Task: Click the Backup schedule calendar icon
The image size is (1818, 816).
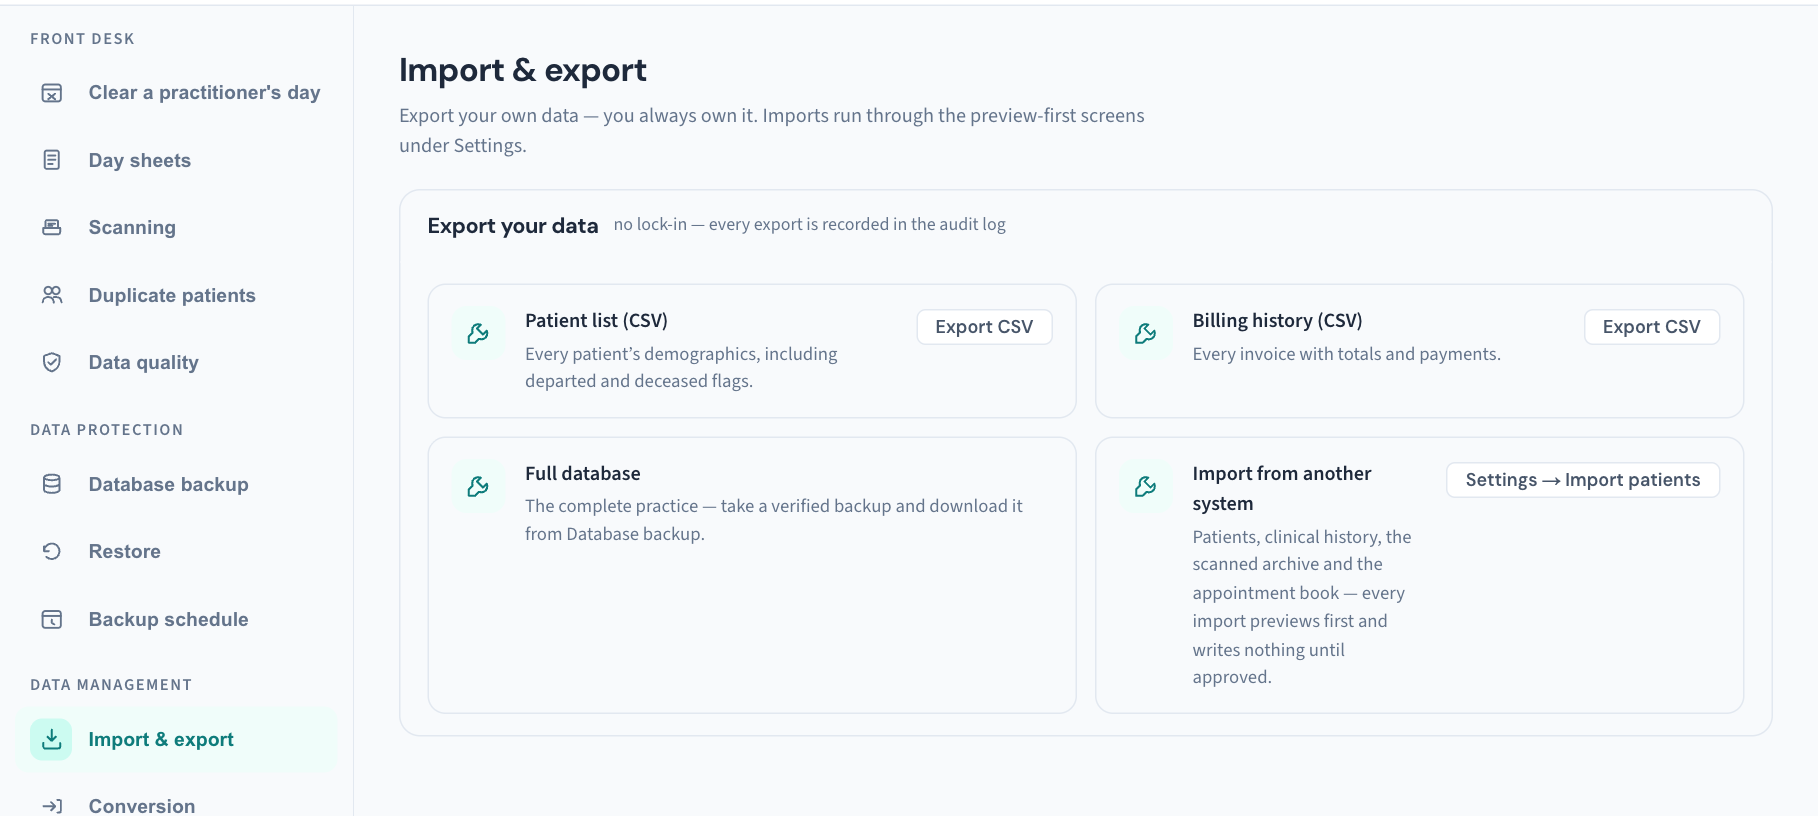Action: pyautogui.click(x=52, y=619)
